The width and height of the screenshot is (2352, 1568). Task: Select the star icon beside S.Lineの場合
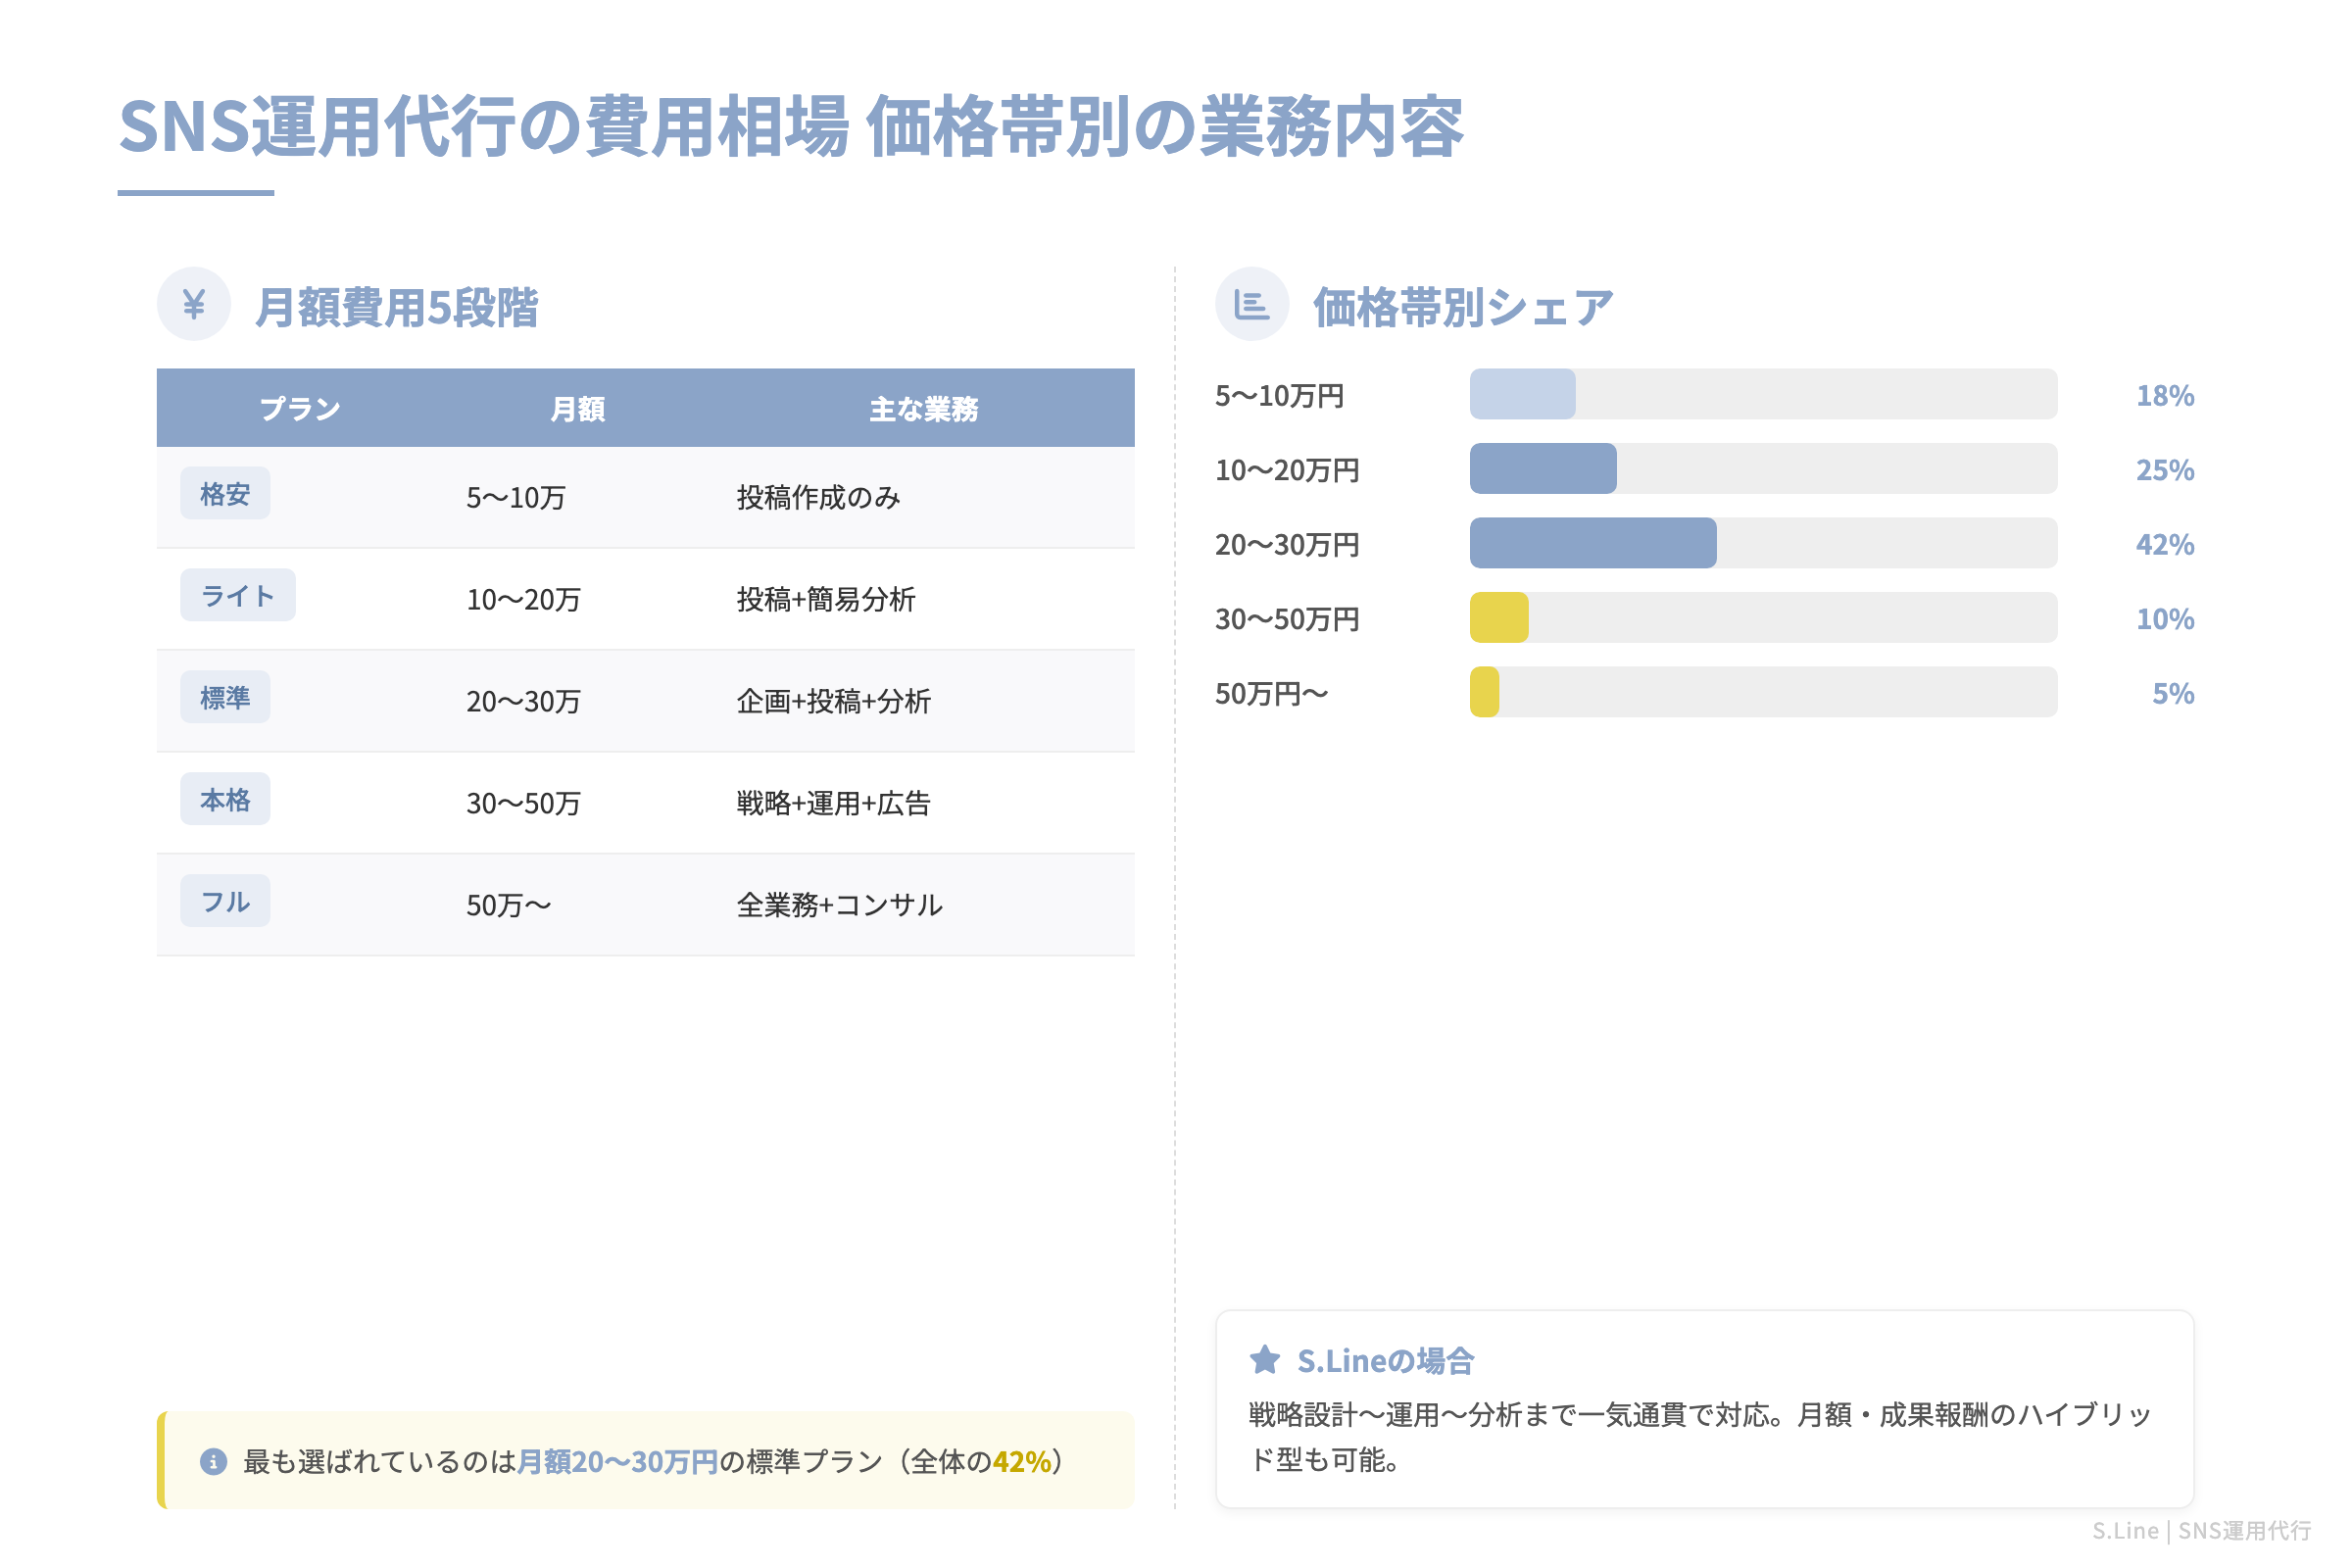coord(1266,1358)
